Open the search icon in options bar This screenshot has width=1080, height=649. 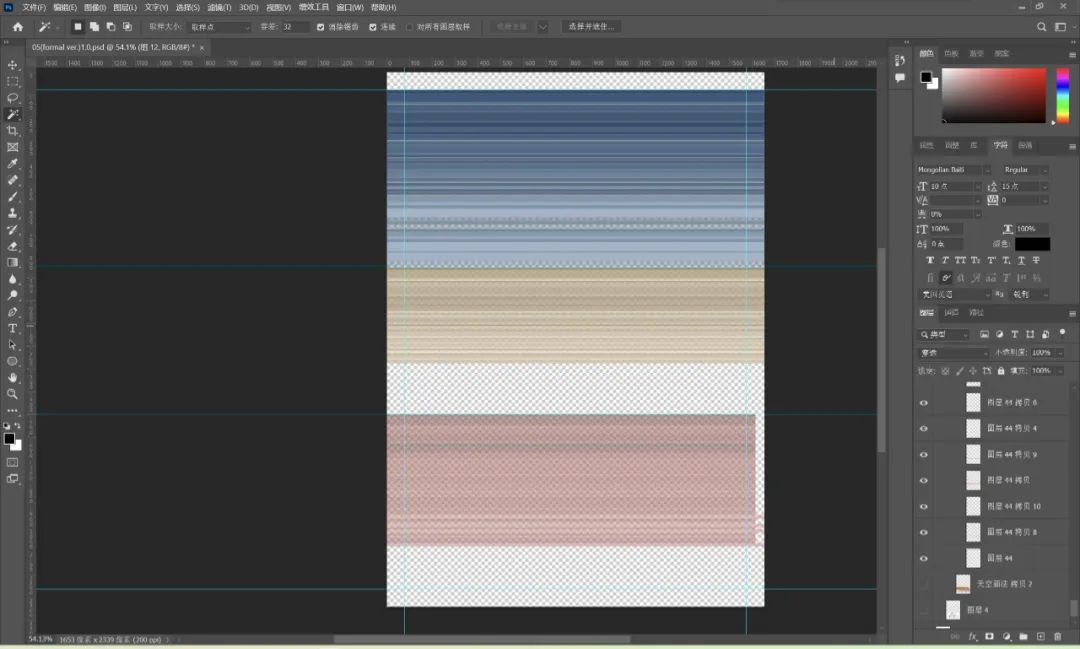(x=1041, y=27)
